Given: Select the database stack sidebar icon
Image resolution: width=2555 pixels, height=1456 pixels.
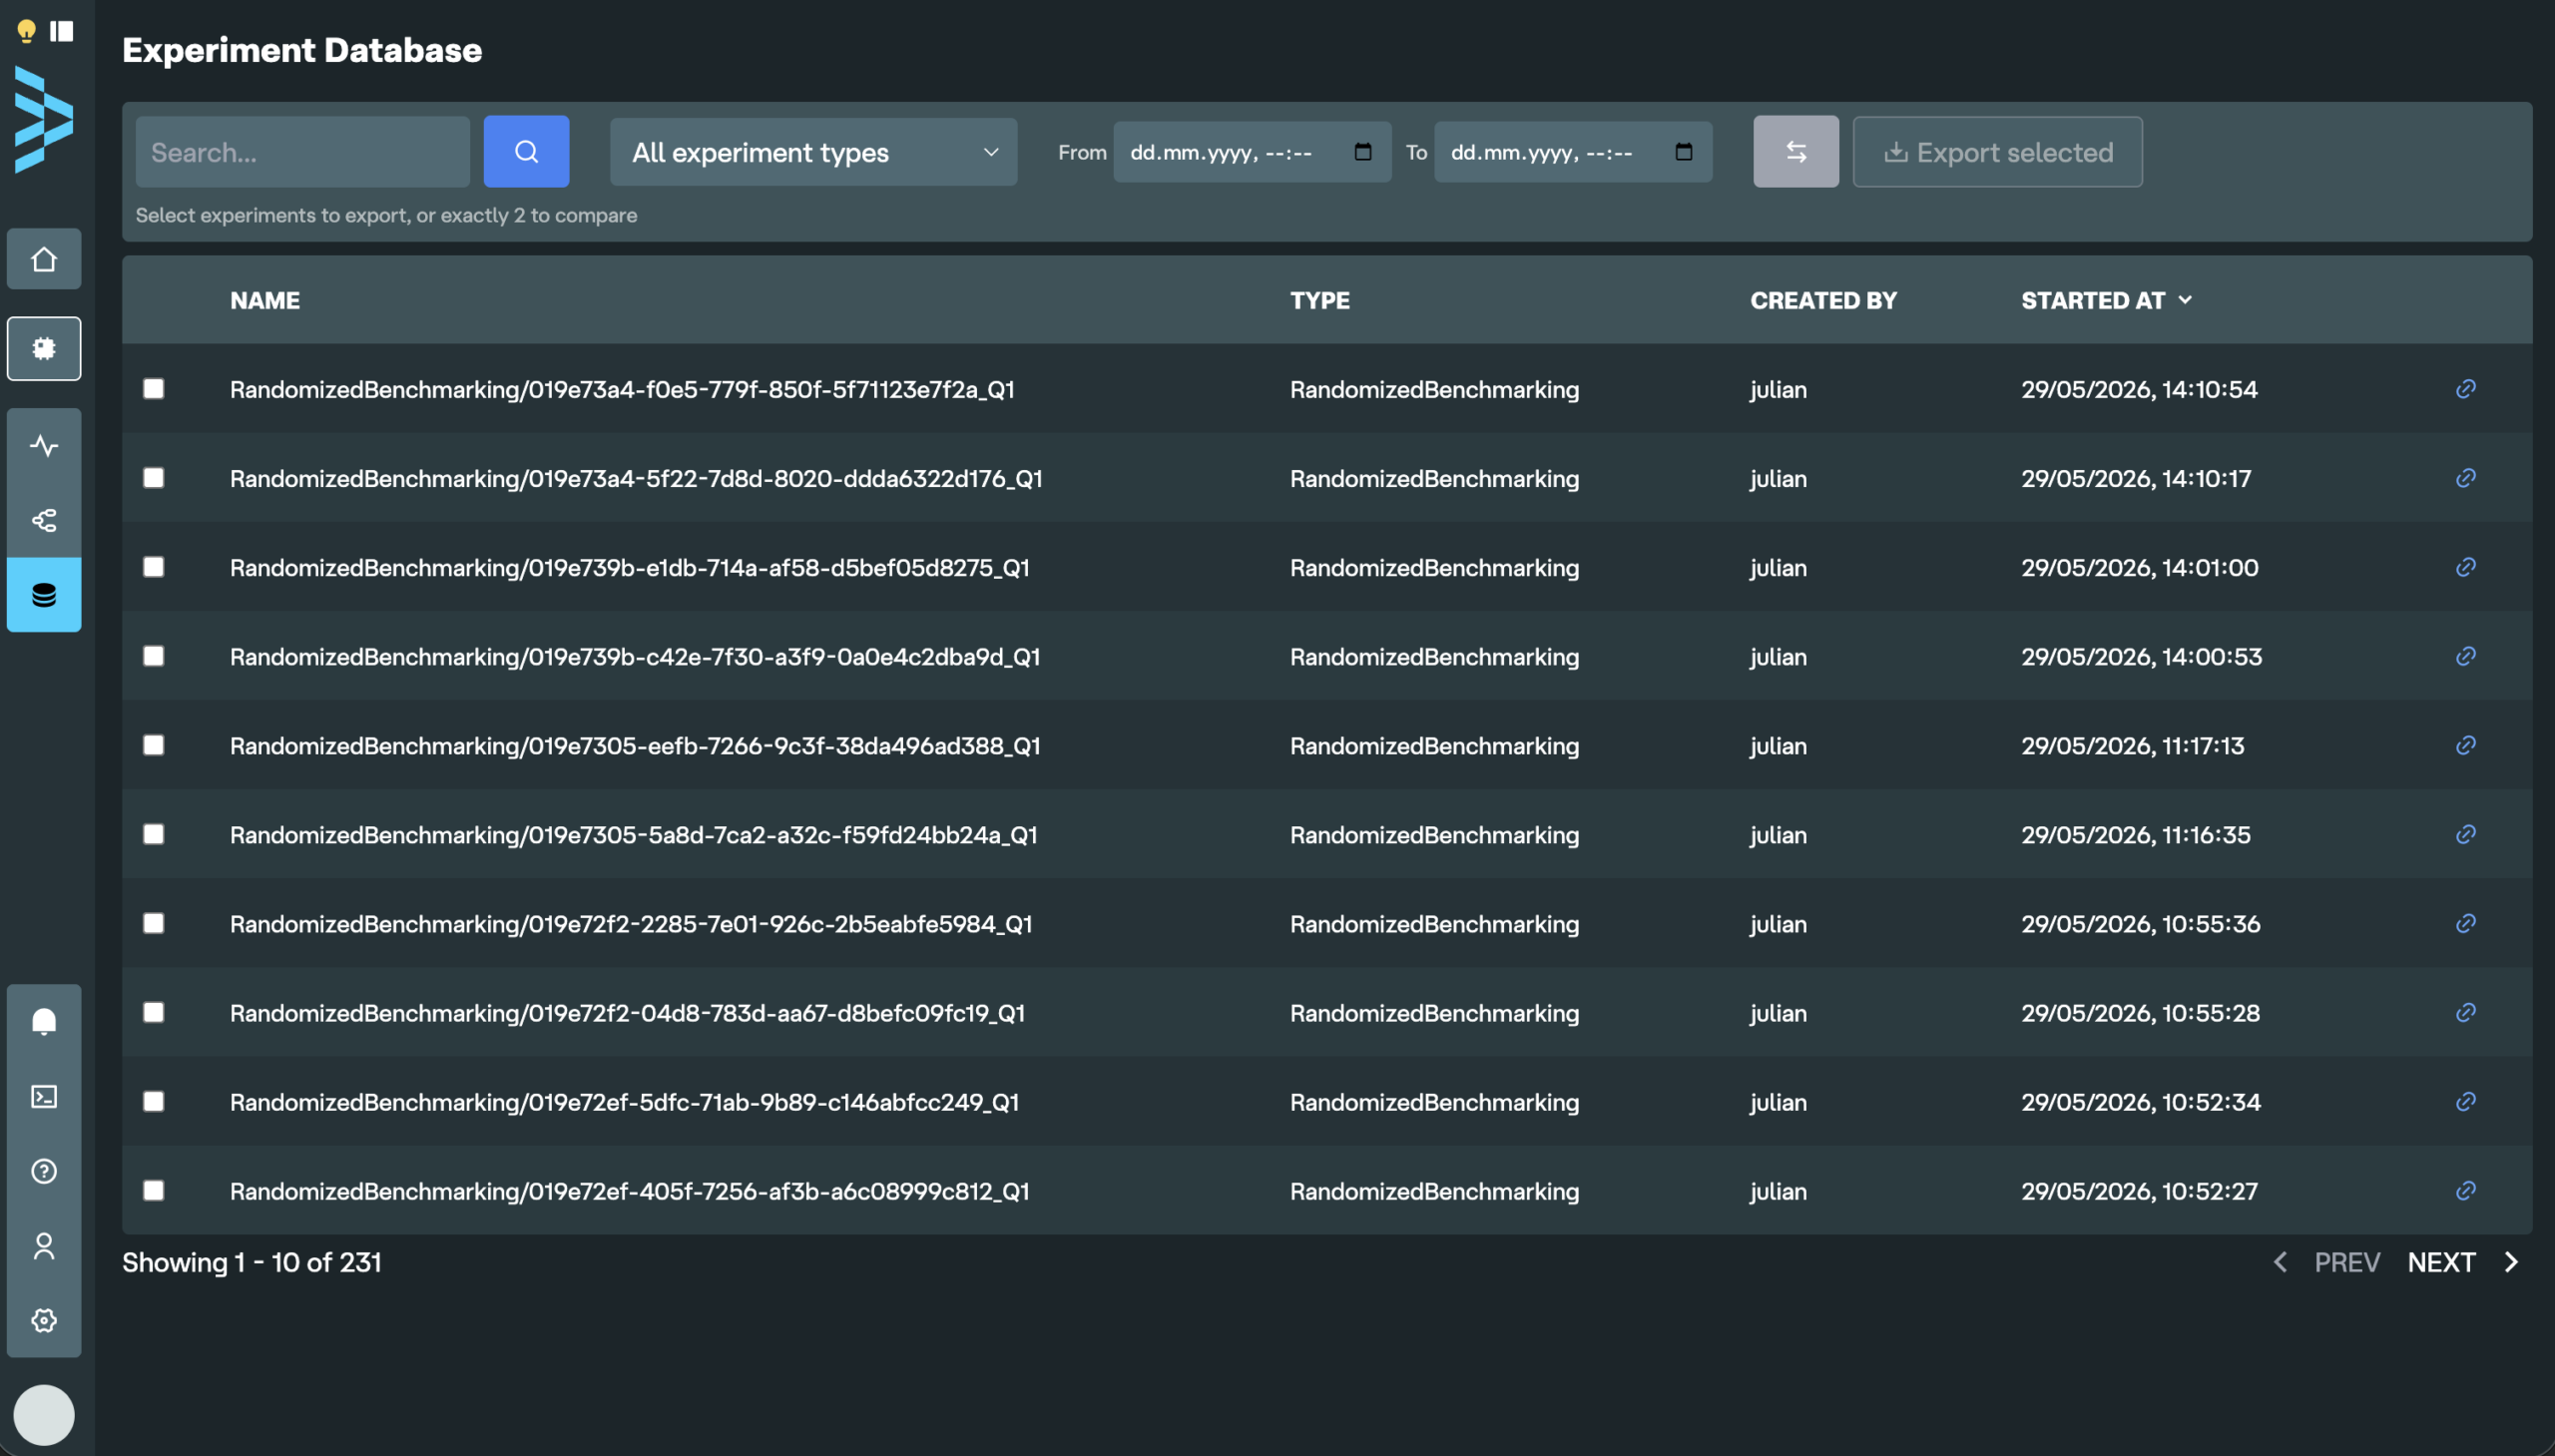Looking at the screenshot, I should (x=44, y=595).
